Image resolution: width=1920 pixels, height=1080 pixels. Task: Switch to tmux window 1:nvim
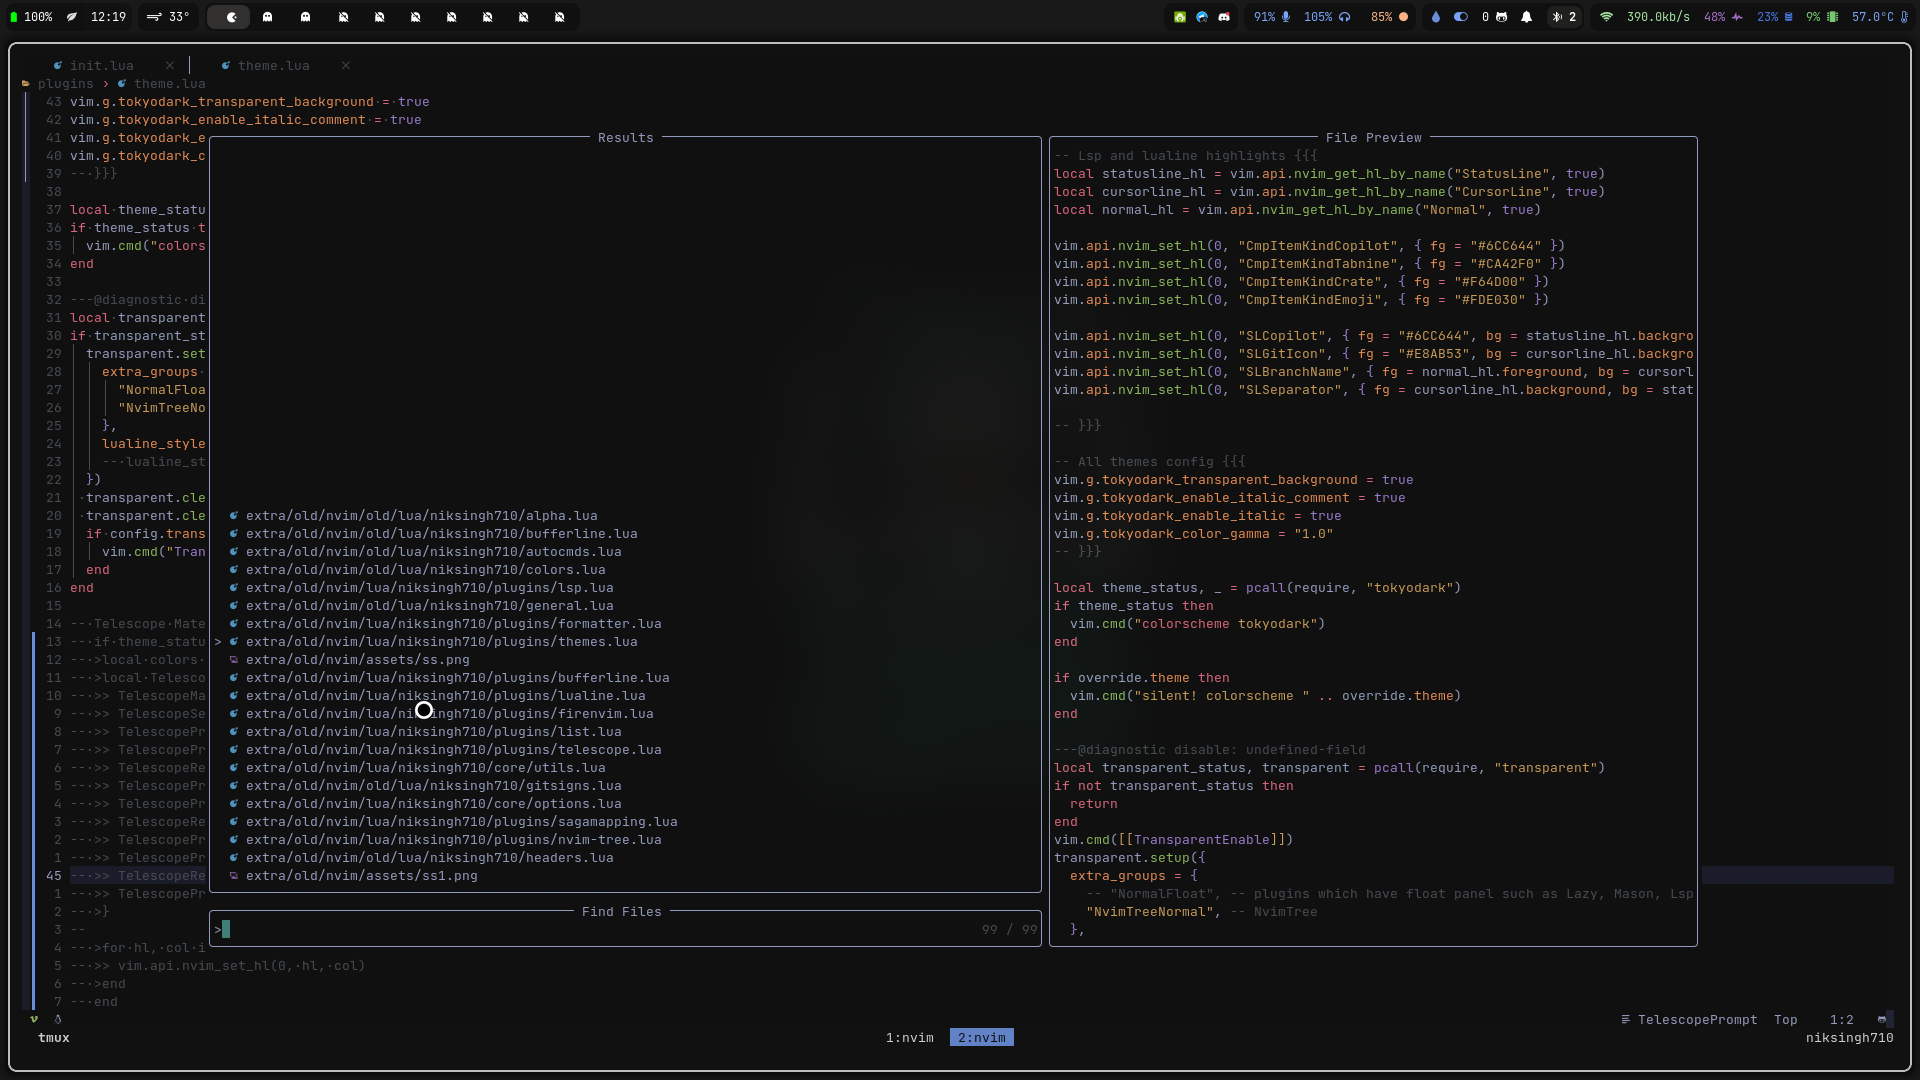(909, 1038)
